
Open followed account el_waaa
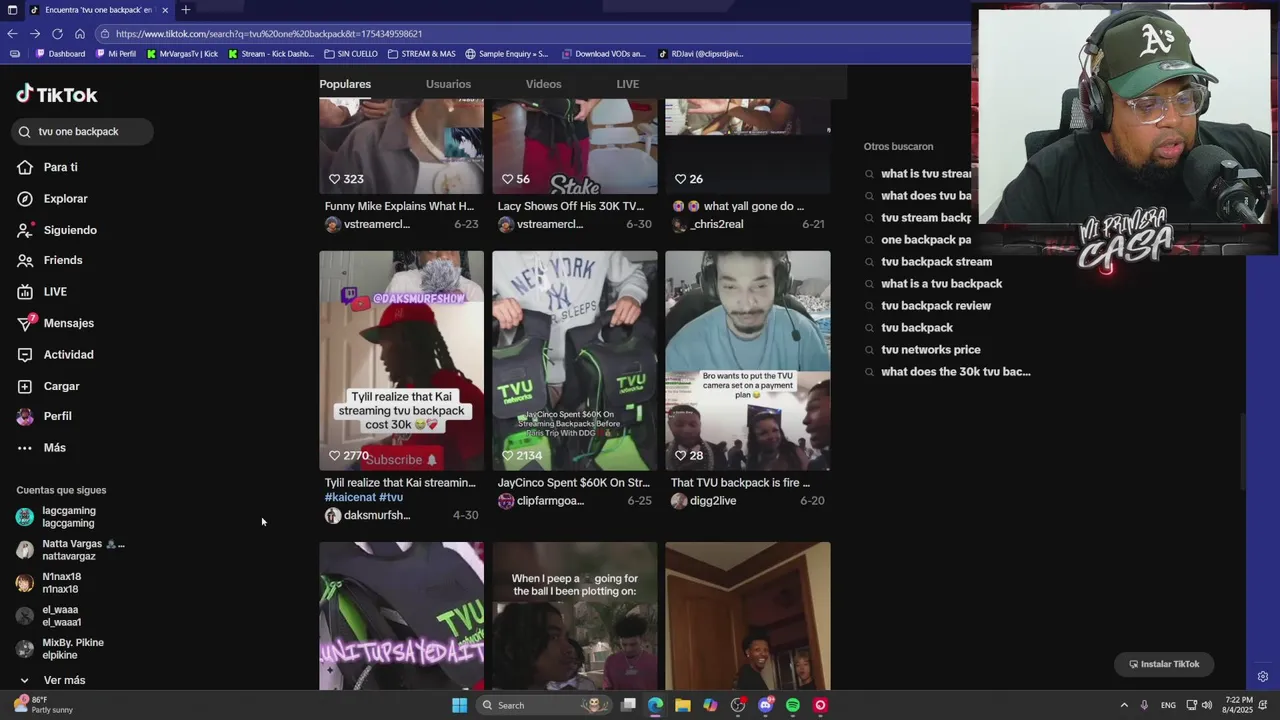point(61,616)
